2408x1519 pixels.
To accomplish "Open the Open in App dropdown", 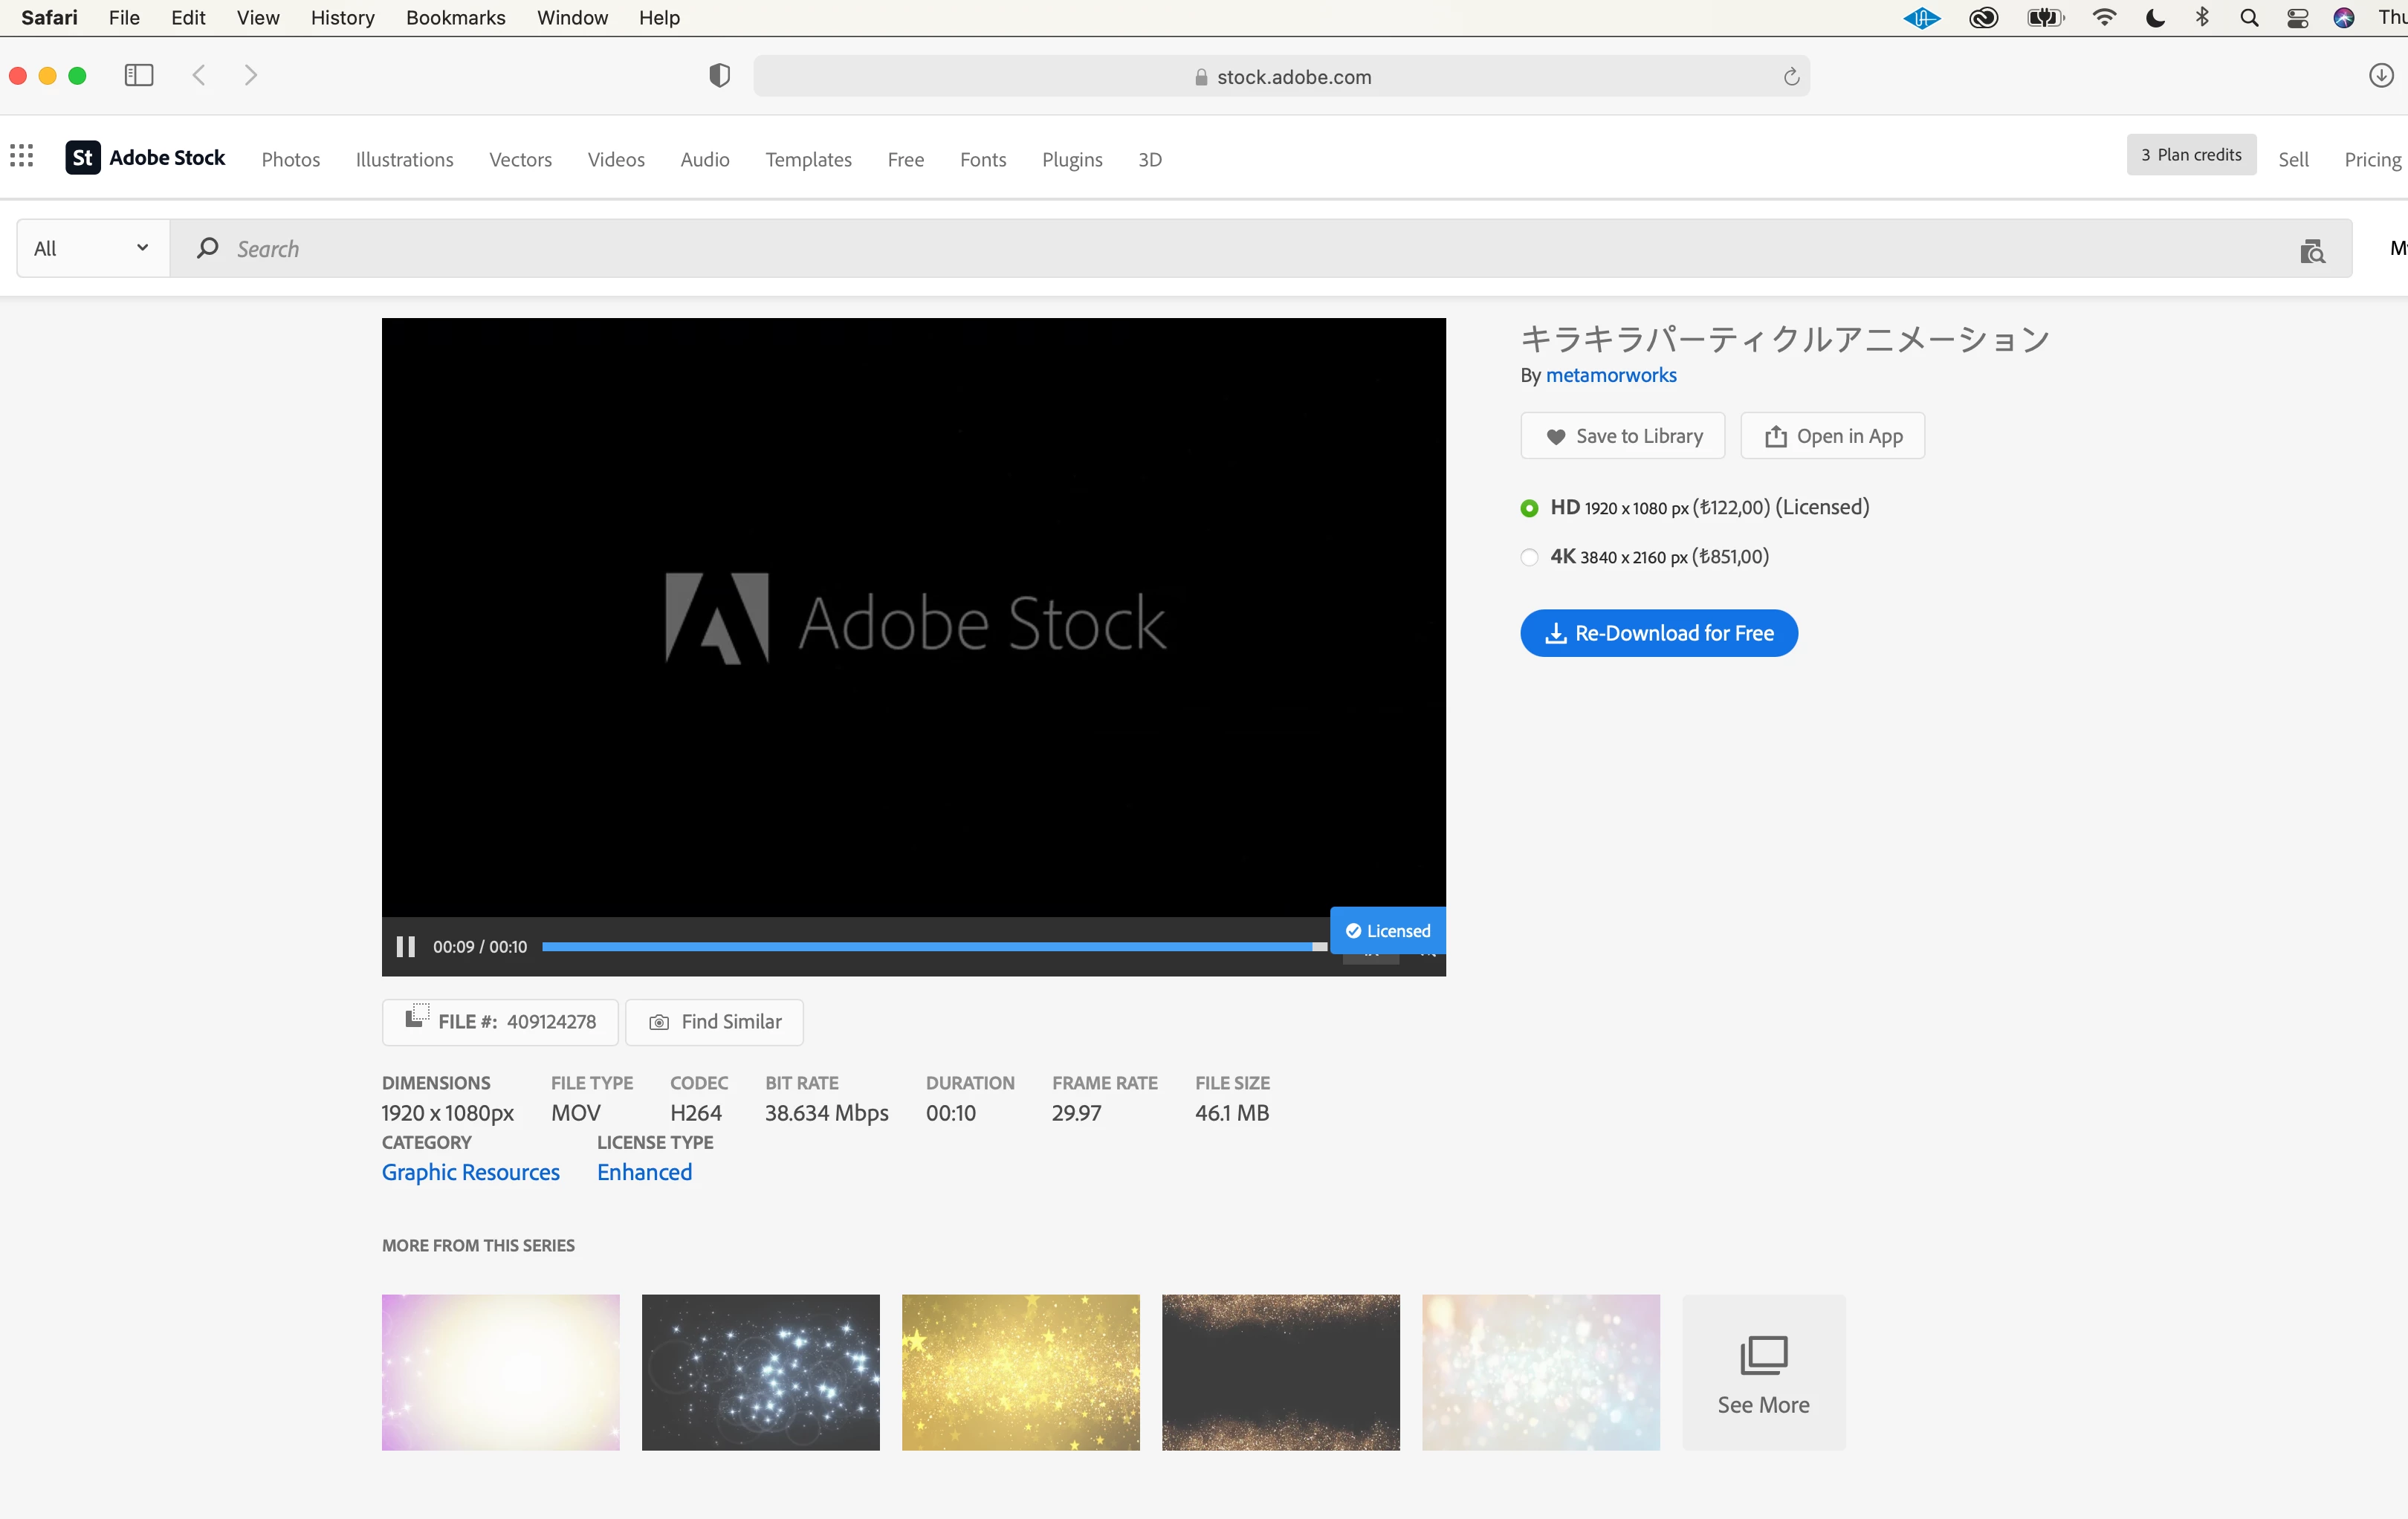I will click(1832, 436).
